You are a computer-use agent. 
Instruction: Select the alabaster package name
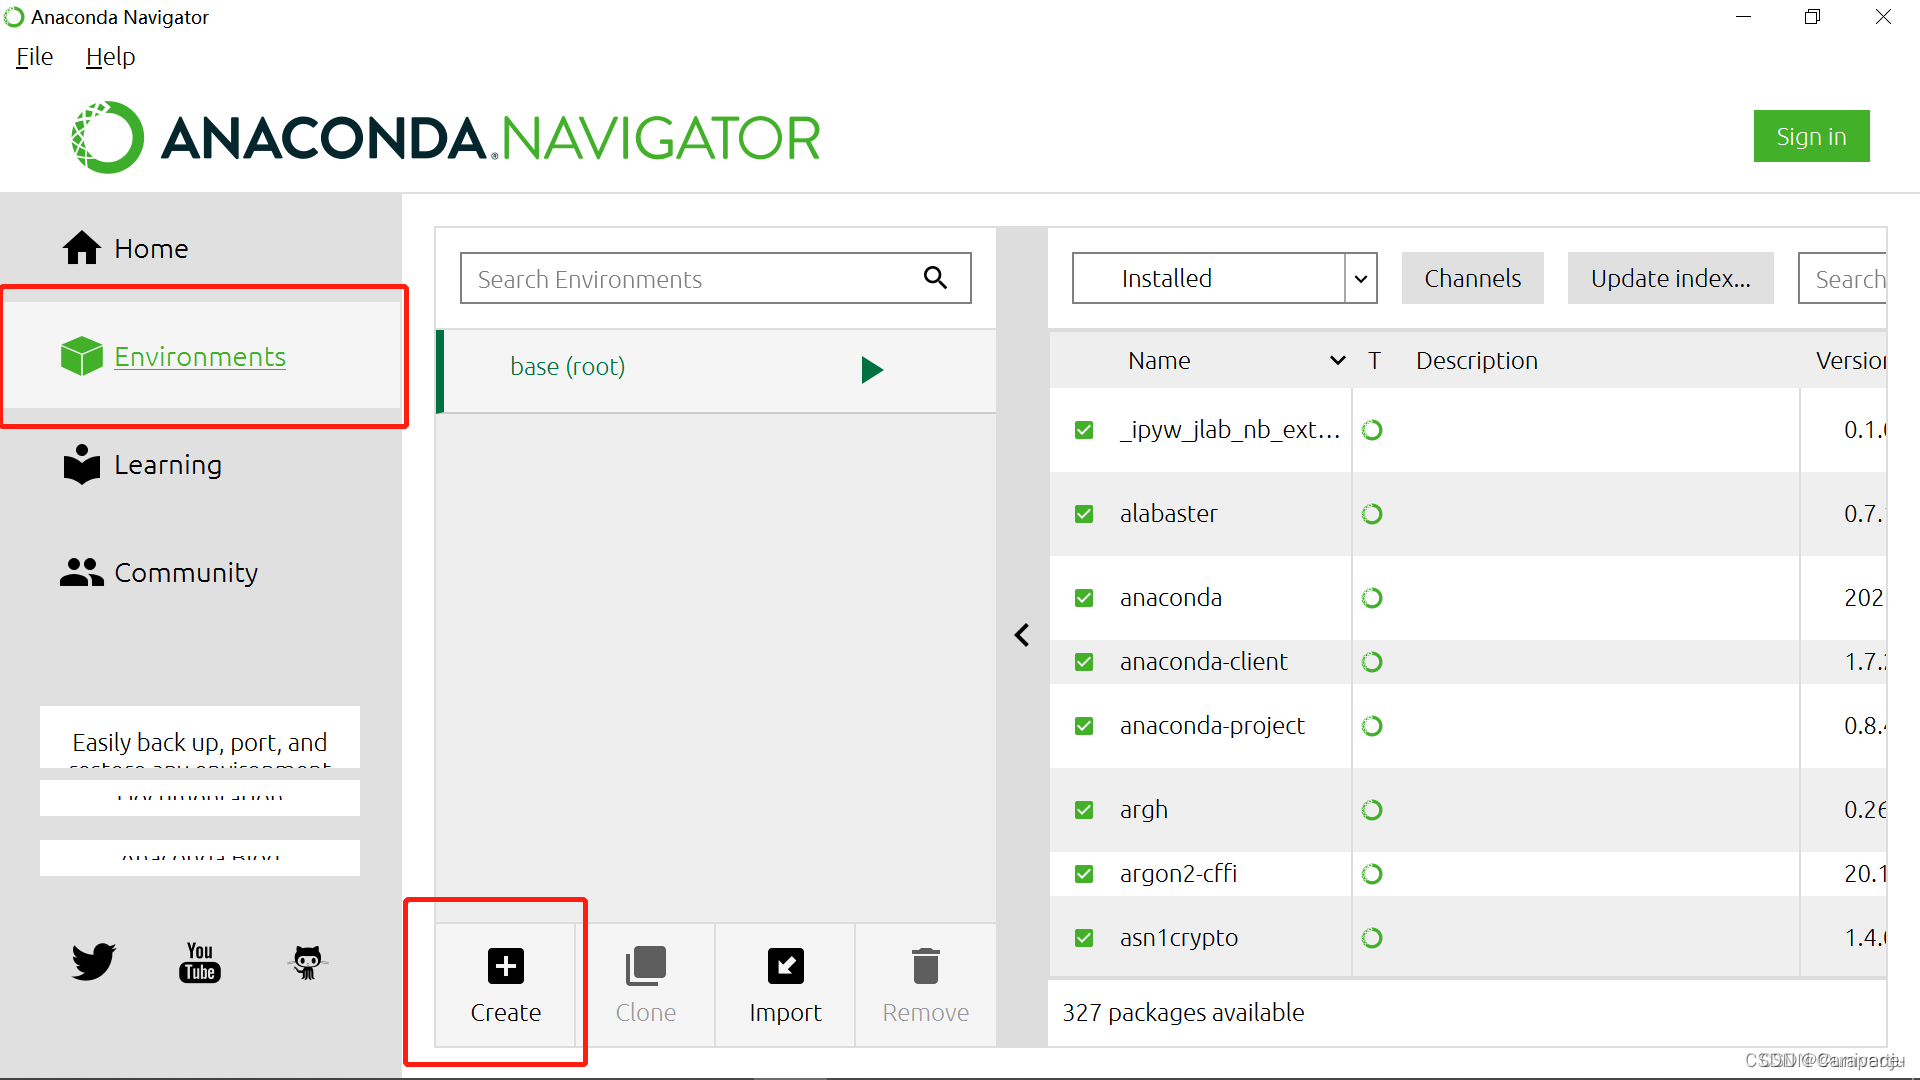pos(1168,514)
